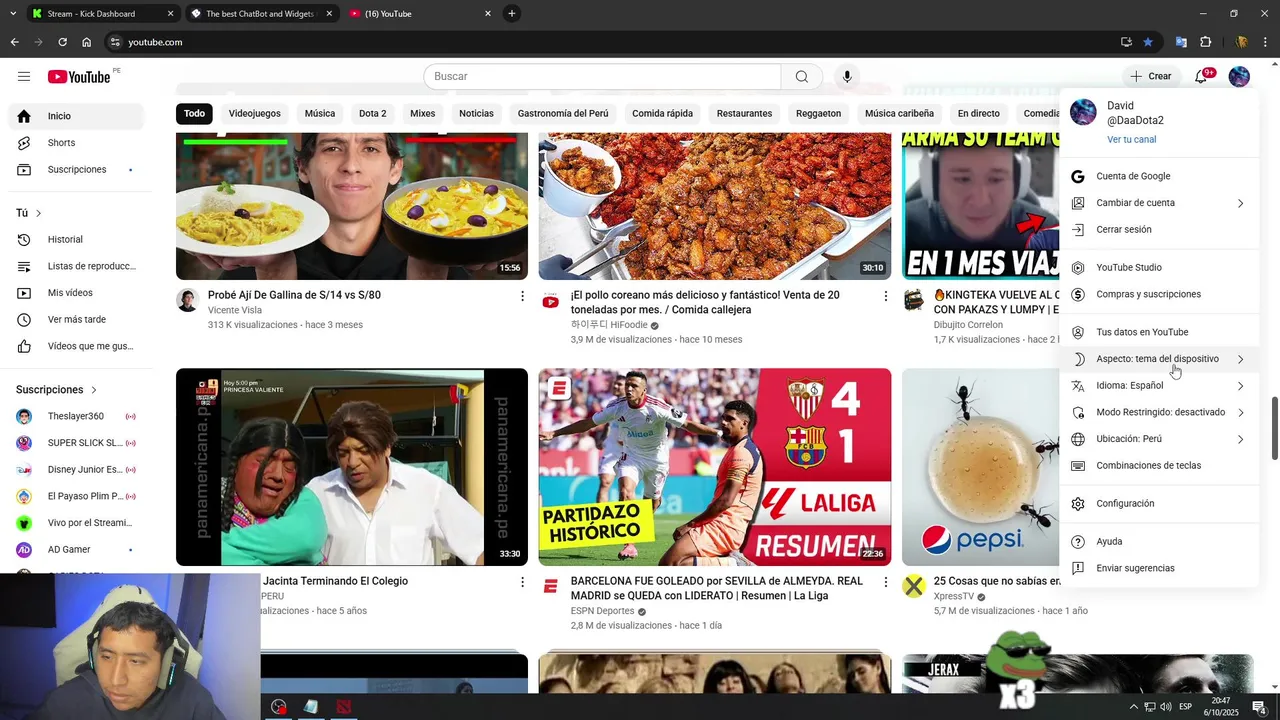Expand the Suscripciones section heading
Viewport: 1280px width, 720px height.
[57, 390]
